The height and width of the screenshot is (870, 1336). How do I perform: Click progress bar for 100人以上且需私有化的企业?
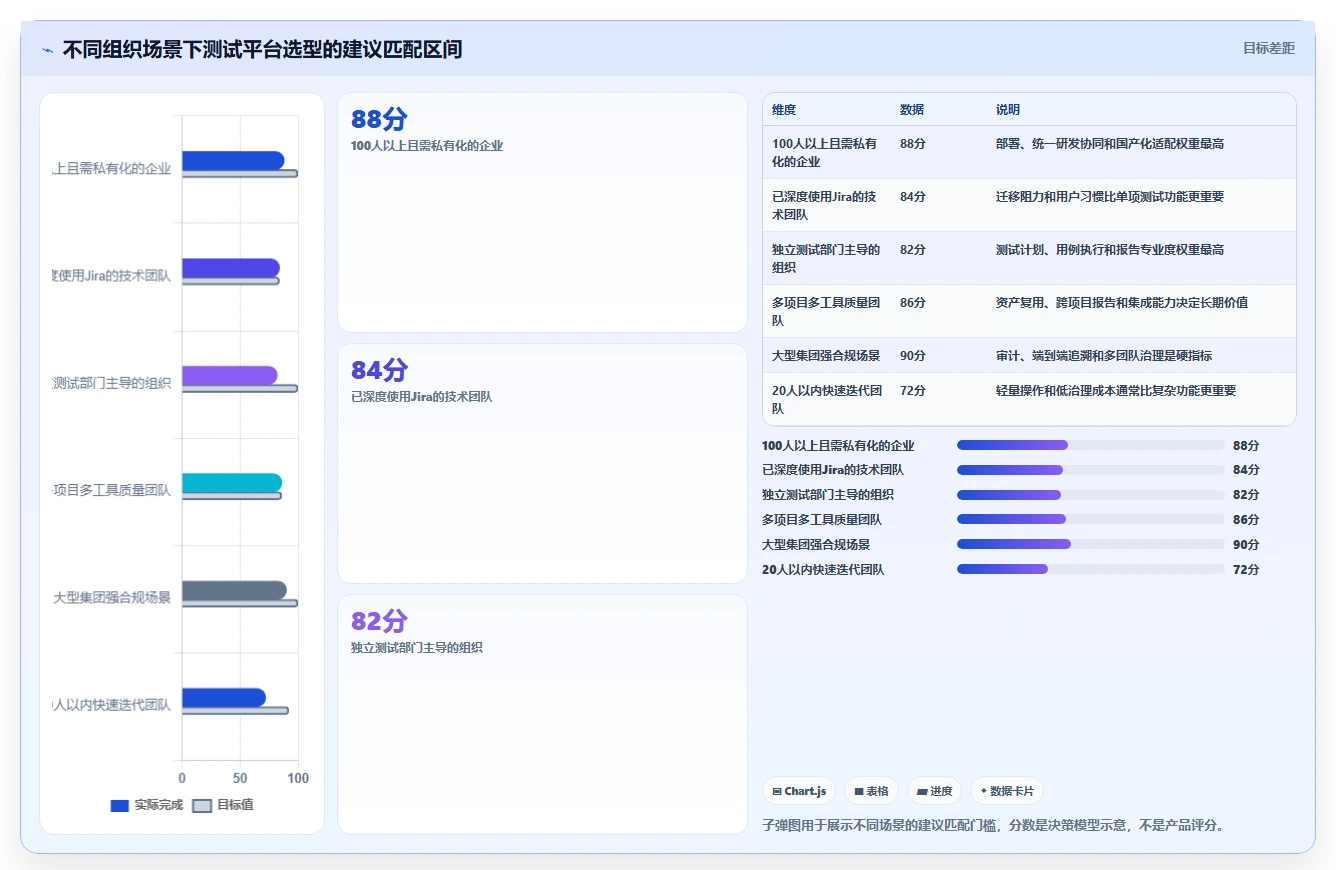[1091, 445]
